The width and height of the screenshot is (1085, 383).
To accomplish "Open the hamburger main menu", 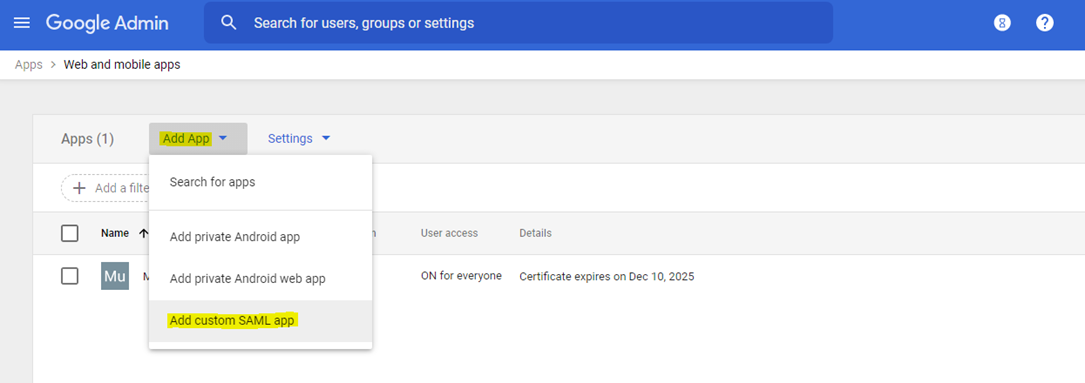I will [22, 23].
